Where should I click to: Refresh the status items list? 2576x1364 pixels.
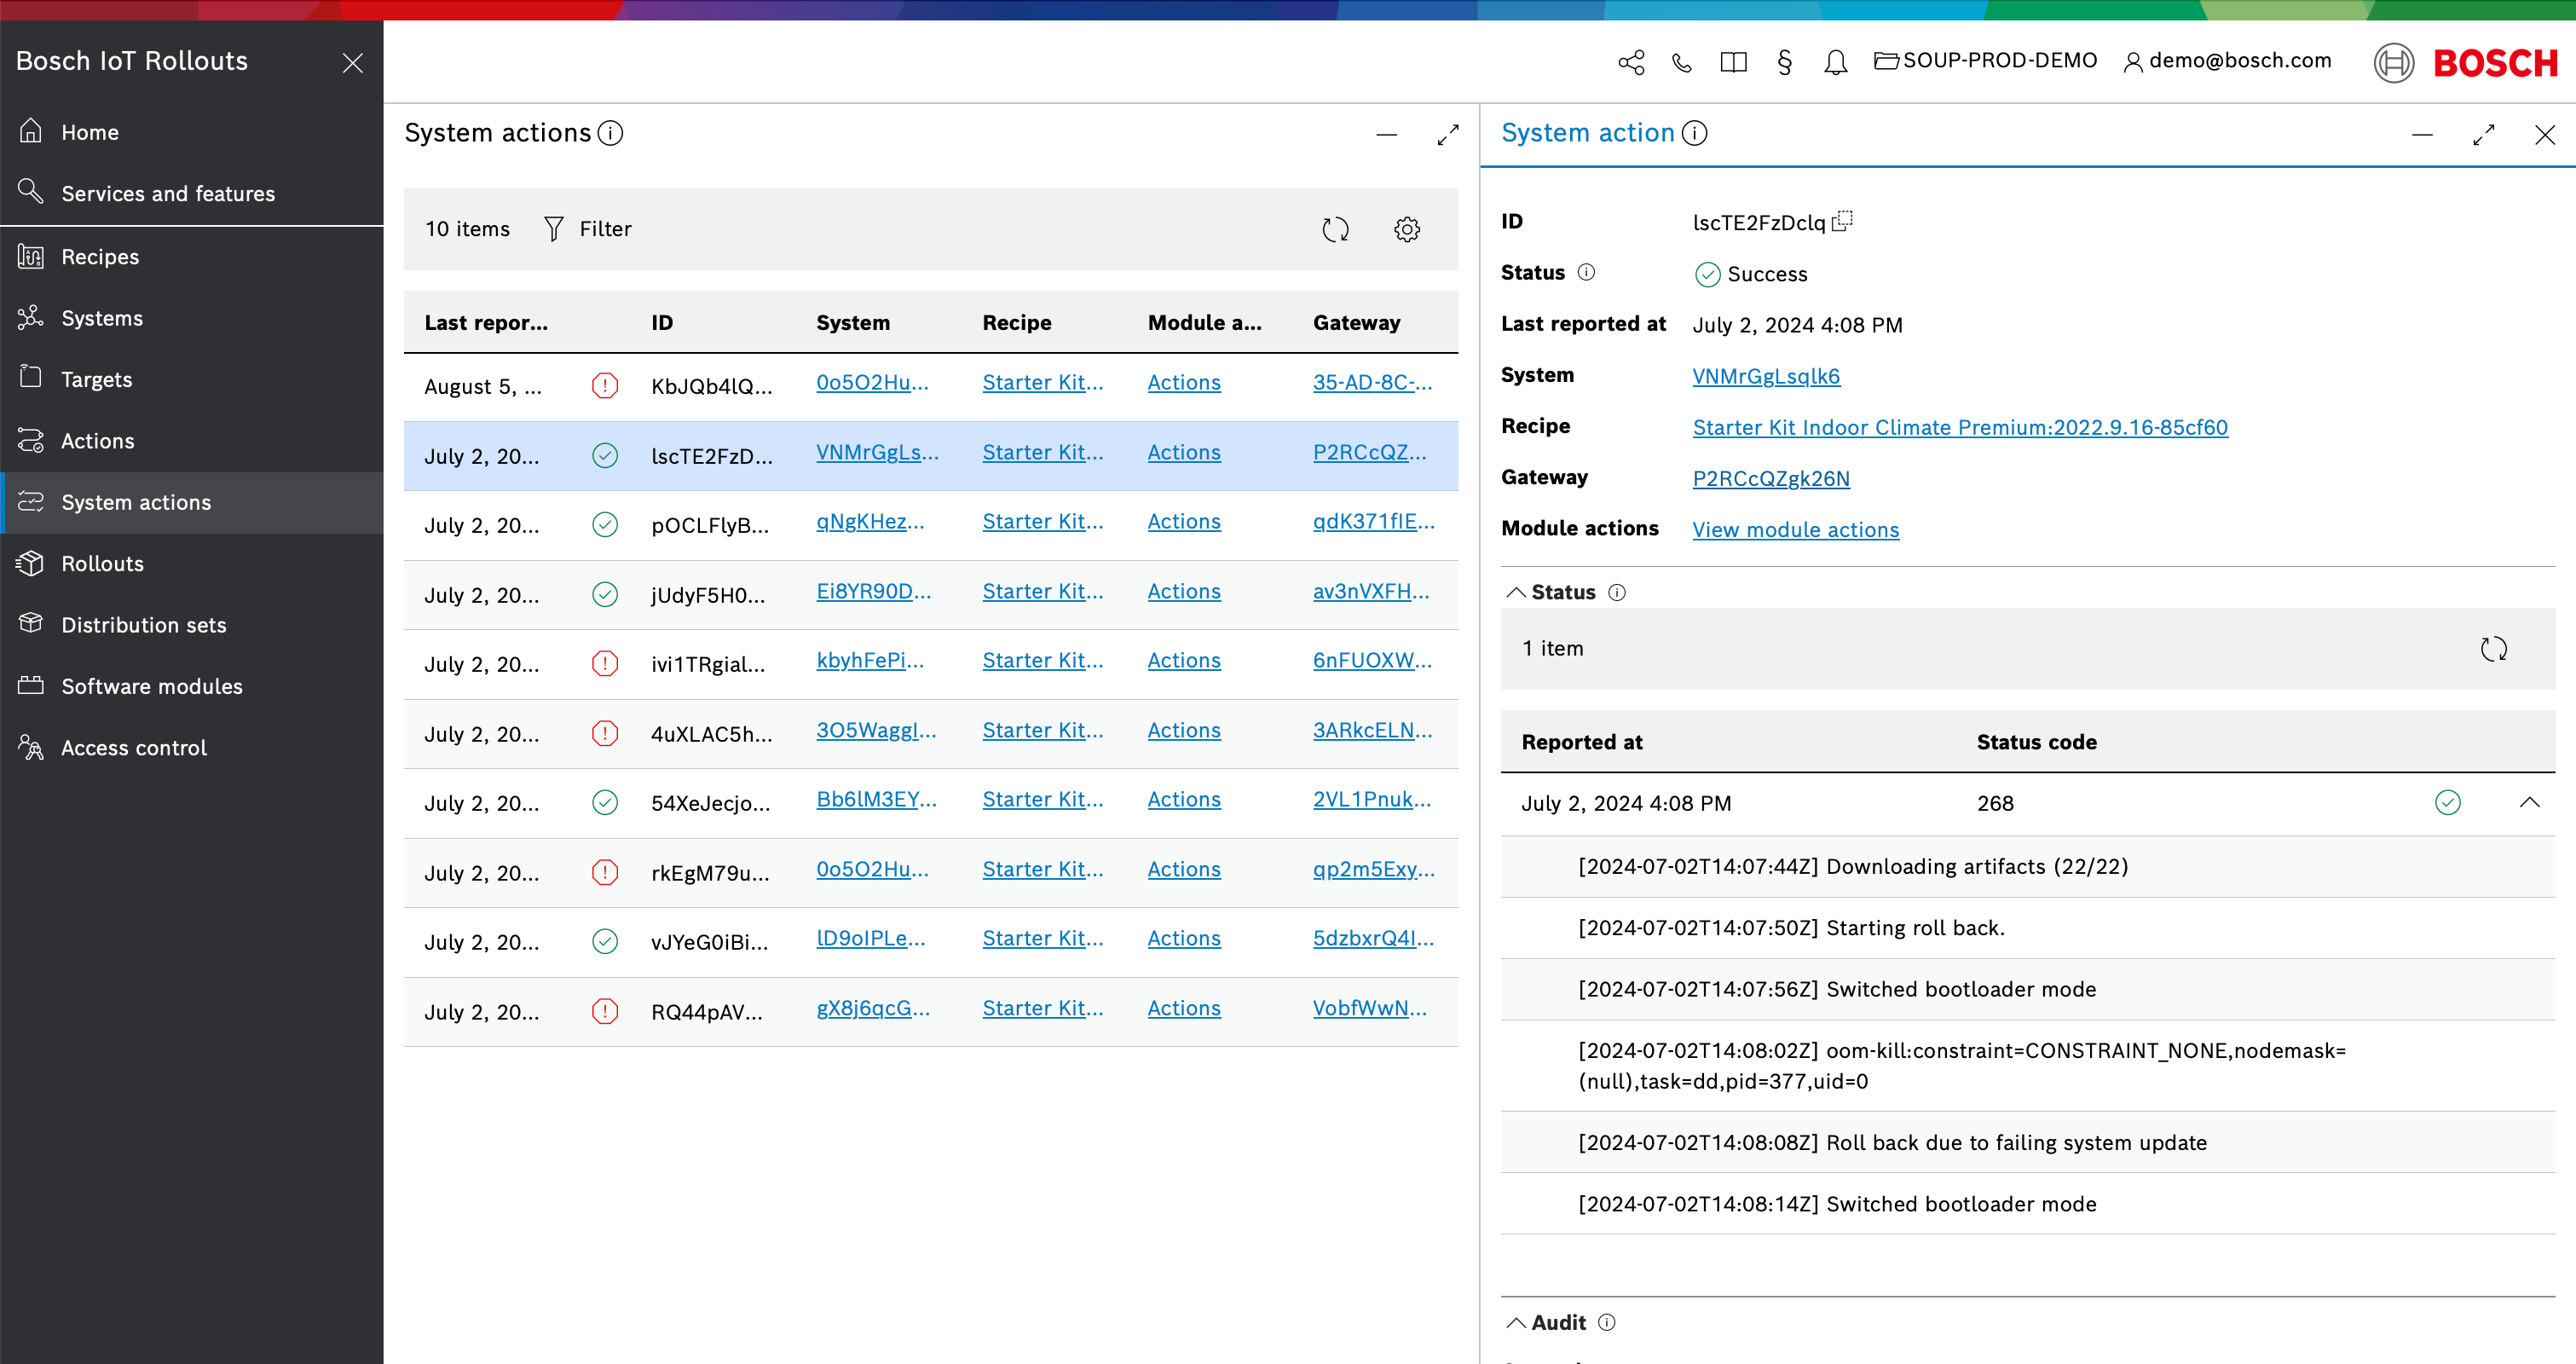click(x=2493, y=649)
